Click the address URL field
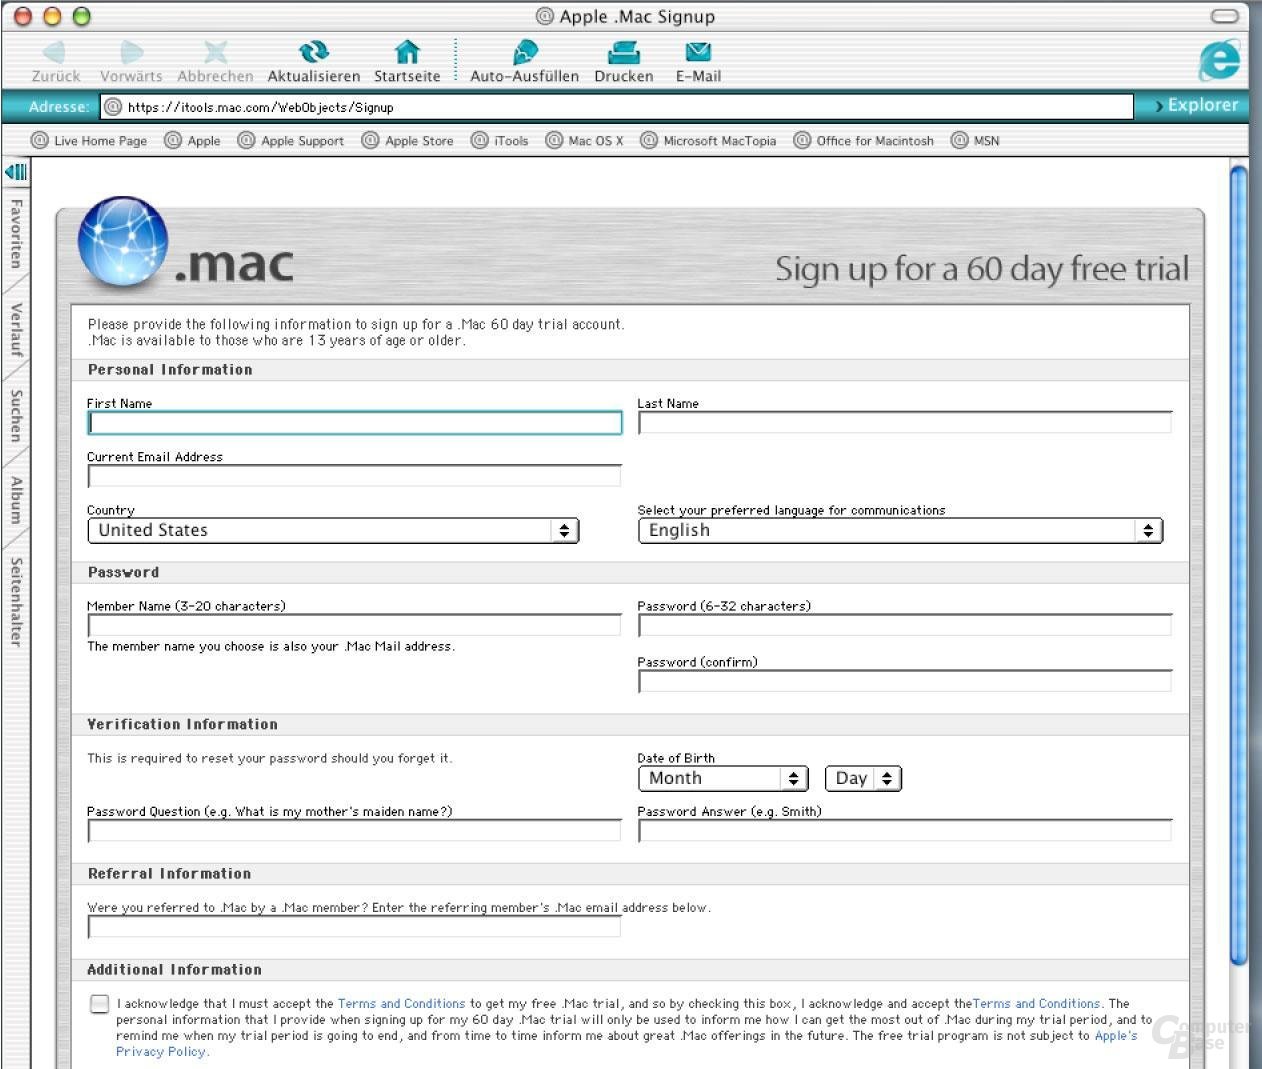This screenshot has width=1262, height=1069. coord(617,106)
